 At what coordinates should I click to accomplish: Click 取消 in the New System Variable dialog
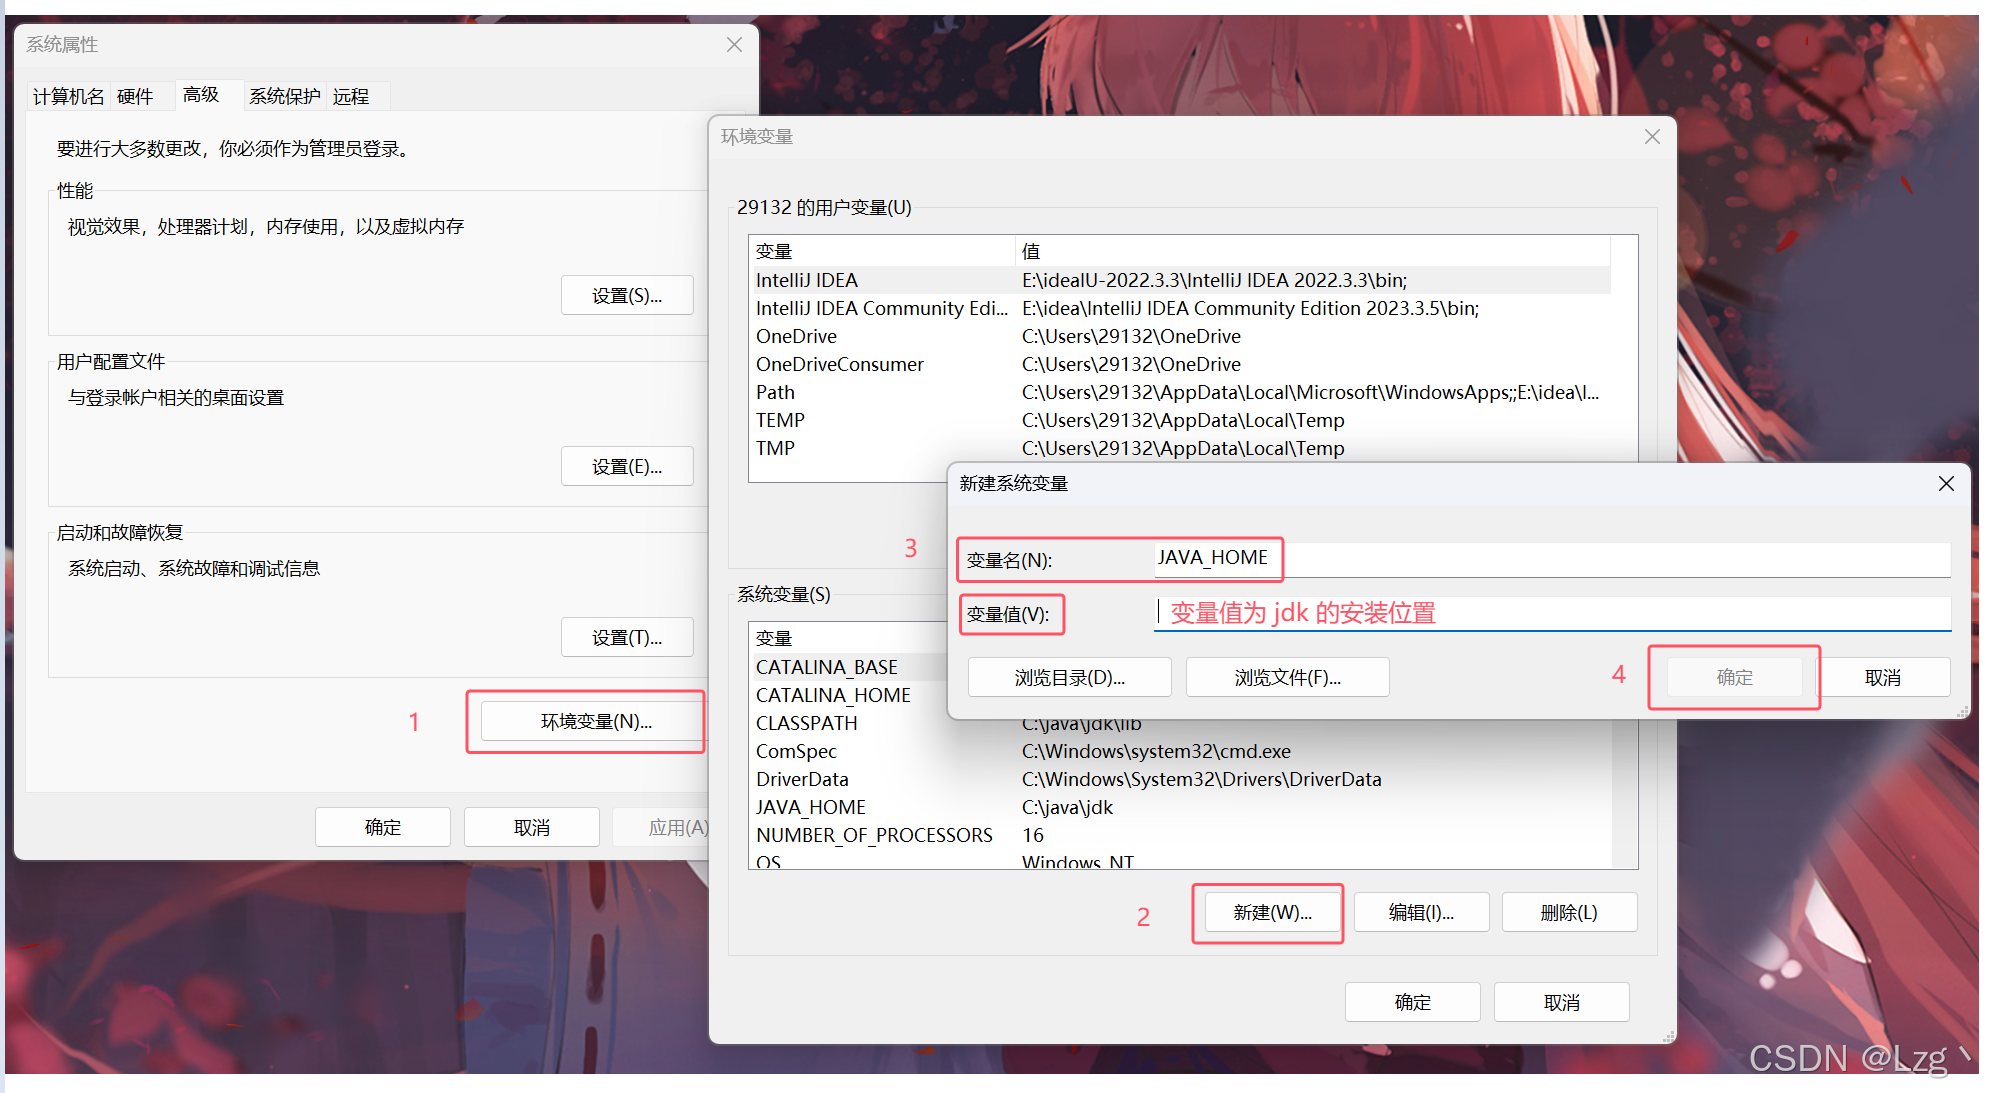coord(1882,677)
